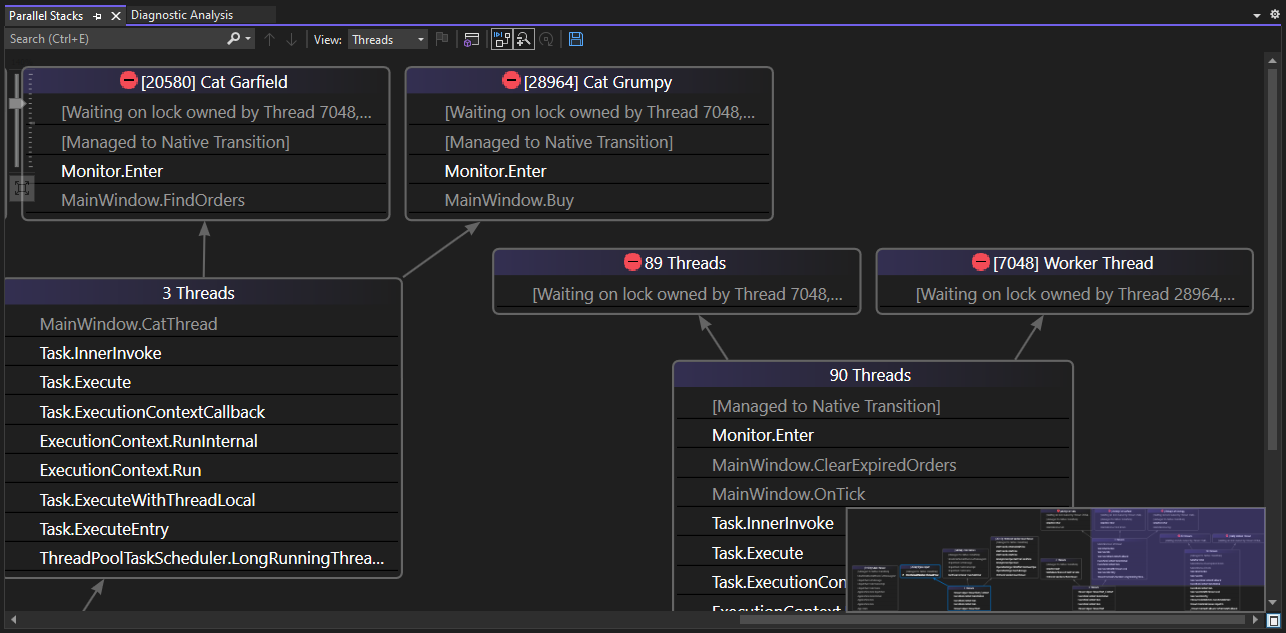The width and height of the screenshot is (1286, 633).
Task: Select Monitor.Enter in 90 Threads stack
Action: [x=873, y=435]
